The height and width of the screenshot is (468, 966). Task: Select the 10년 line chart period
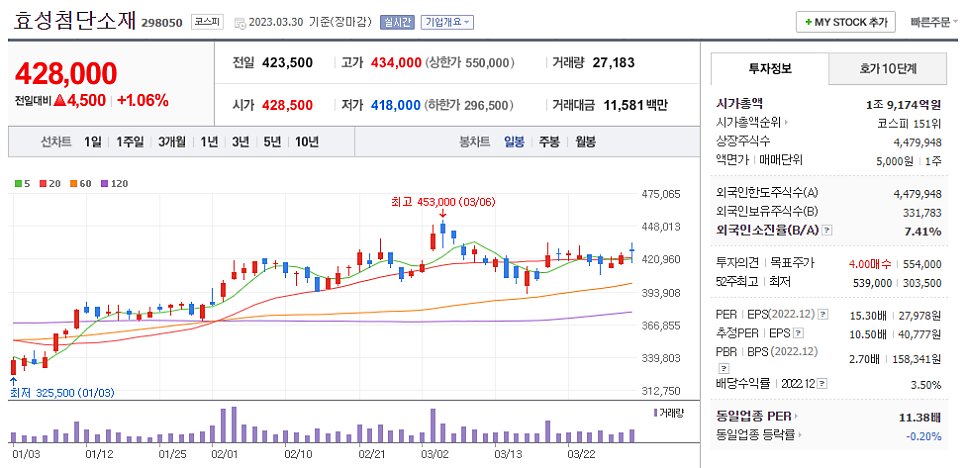307,142
